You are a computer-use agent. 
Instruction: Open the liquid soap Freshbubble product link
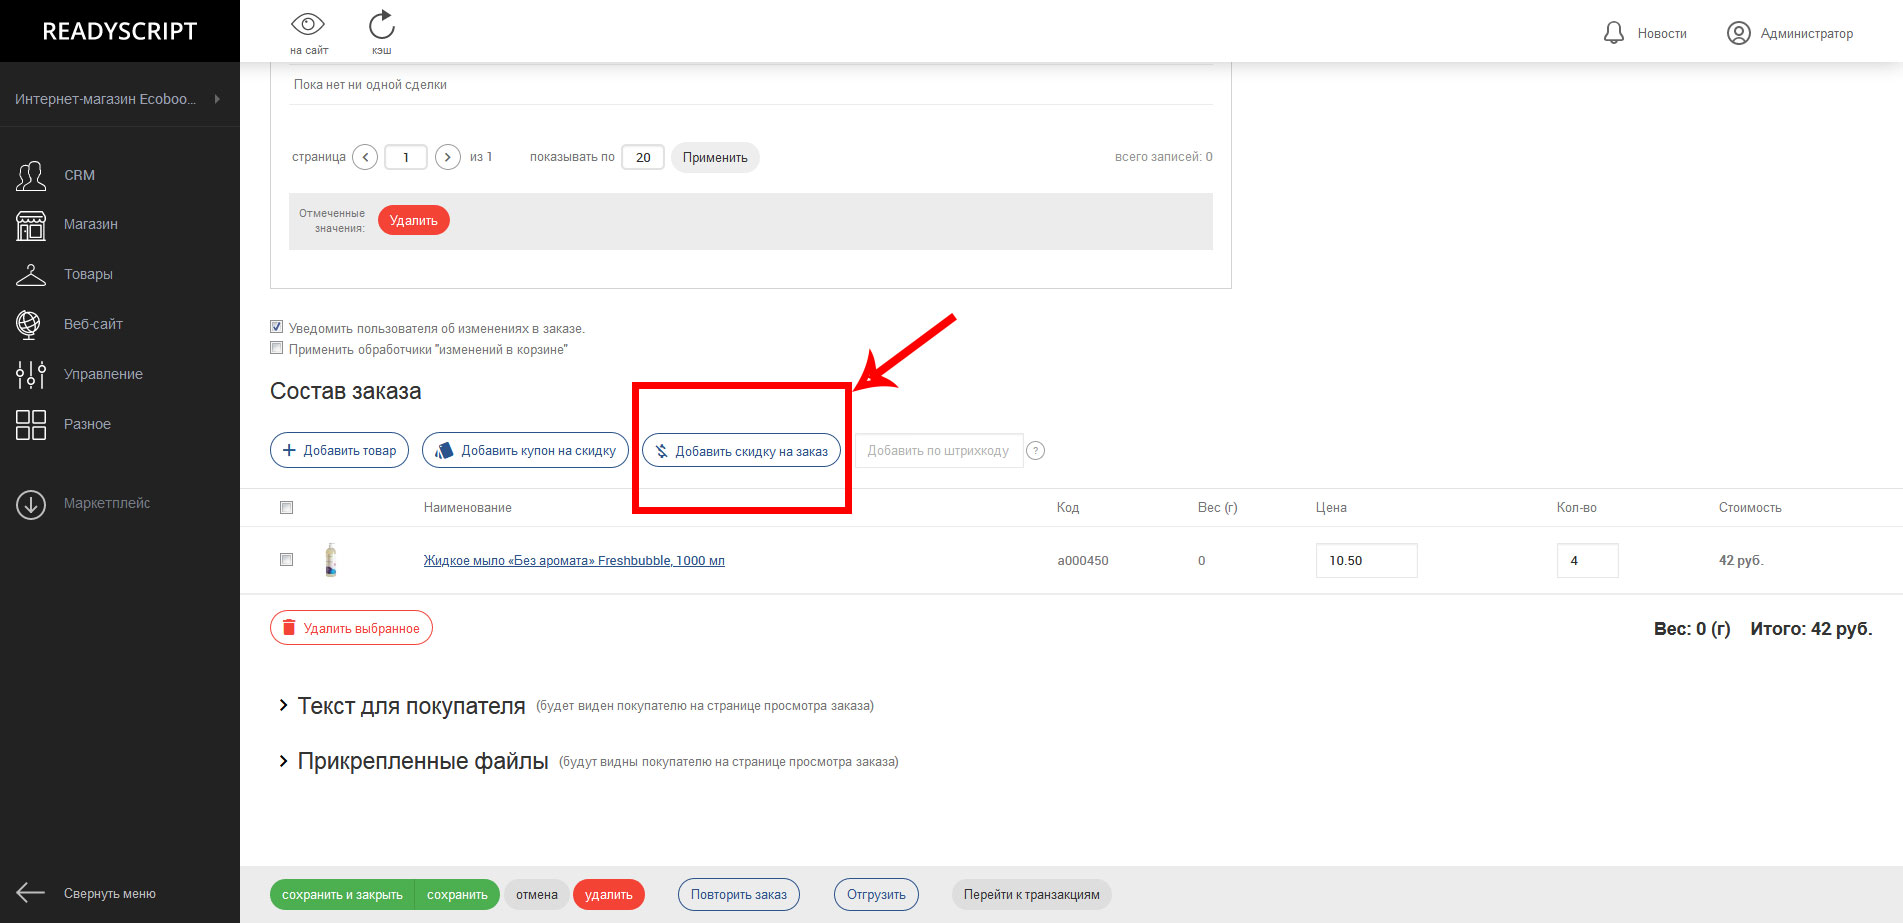click(574, 561)
